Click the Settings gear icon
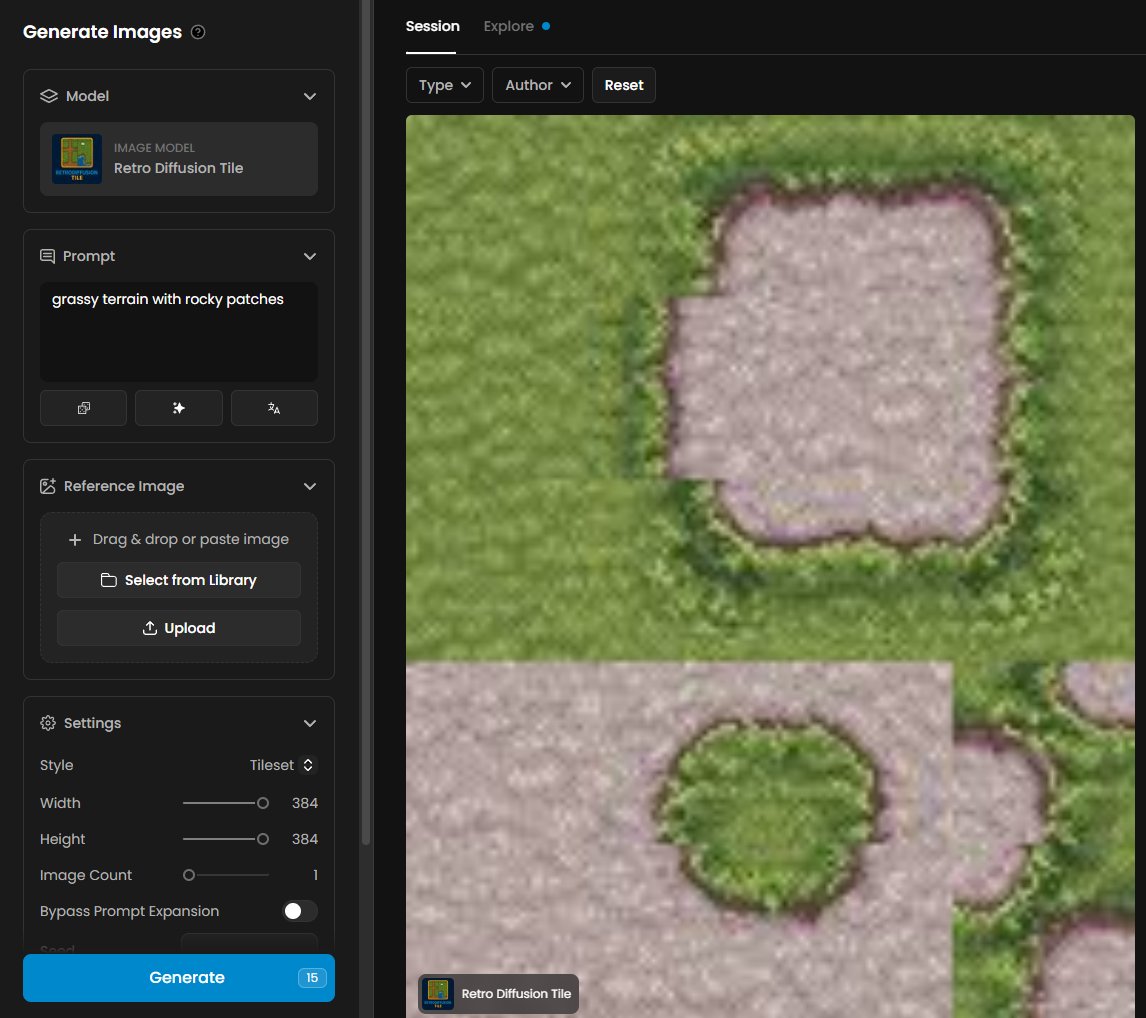1146x1018 pixels. tap(47, 723)
